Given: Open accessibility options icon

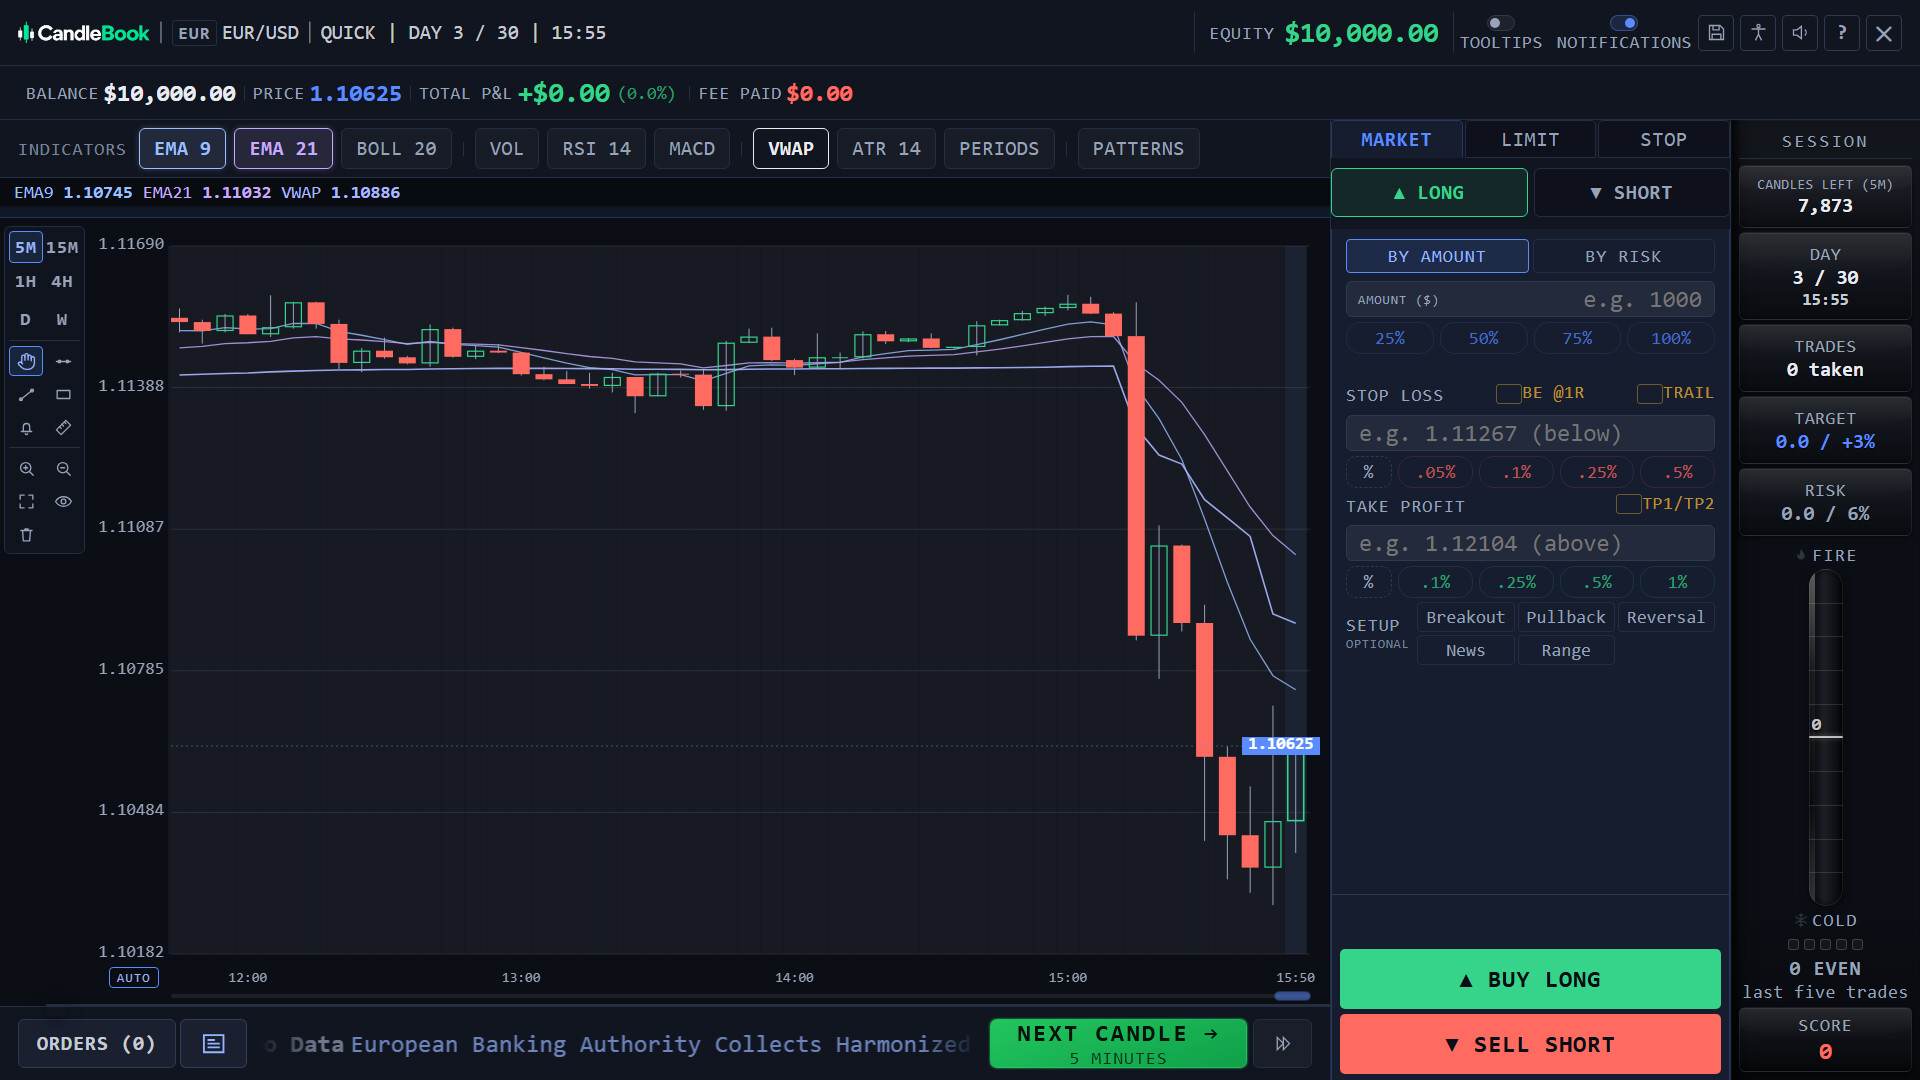Looking at the screenshot, I should click(1758, 33).
